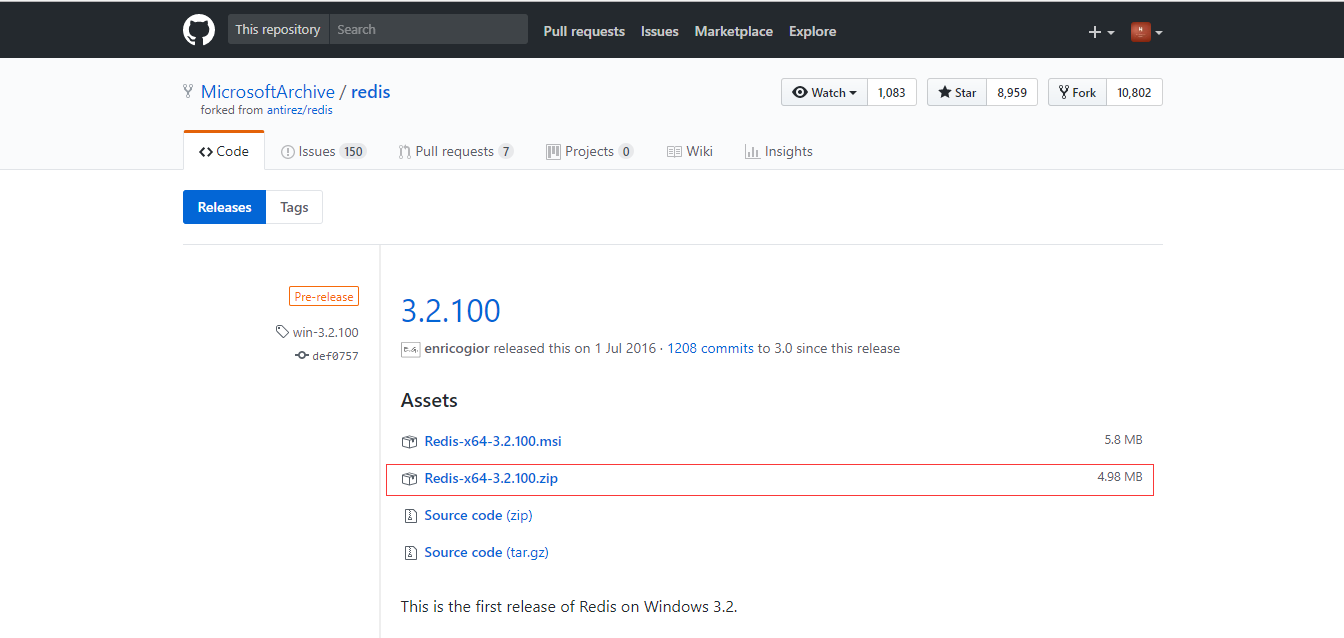This screenshot has height=638, width=1344.
Task: Open Marketplace in the top navigation
Action: coord(733,32)
